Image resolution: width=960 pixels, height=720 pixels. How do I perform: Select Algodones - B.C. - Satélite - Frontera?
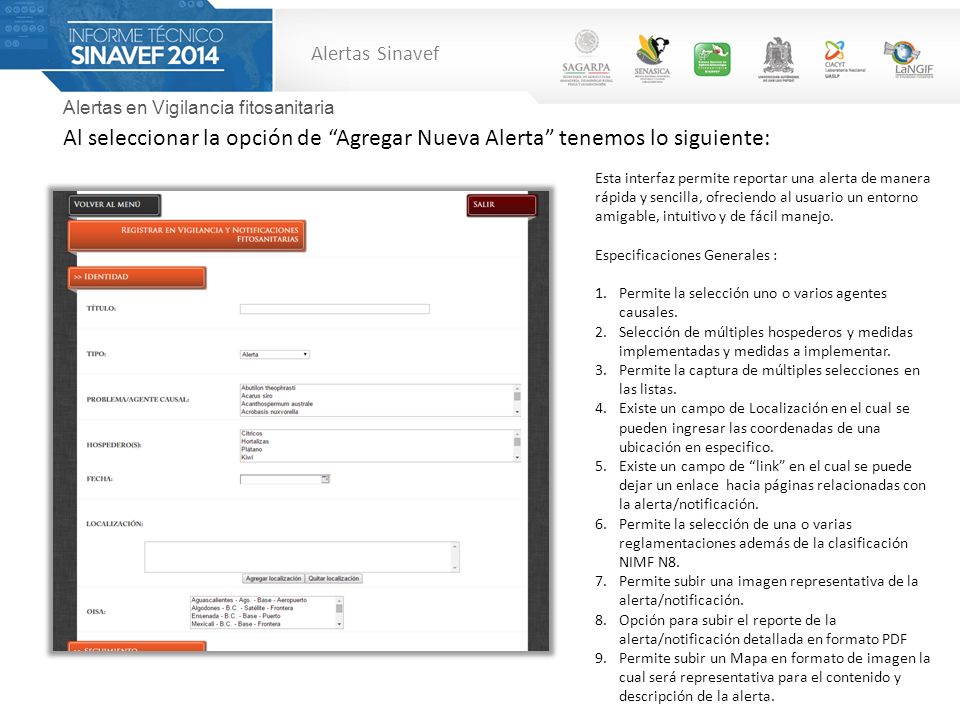click(242, 609)
